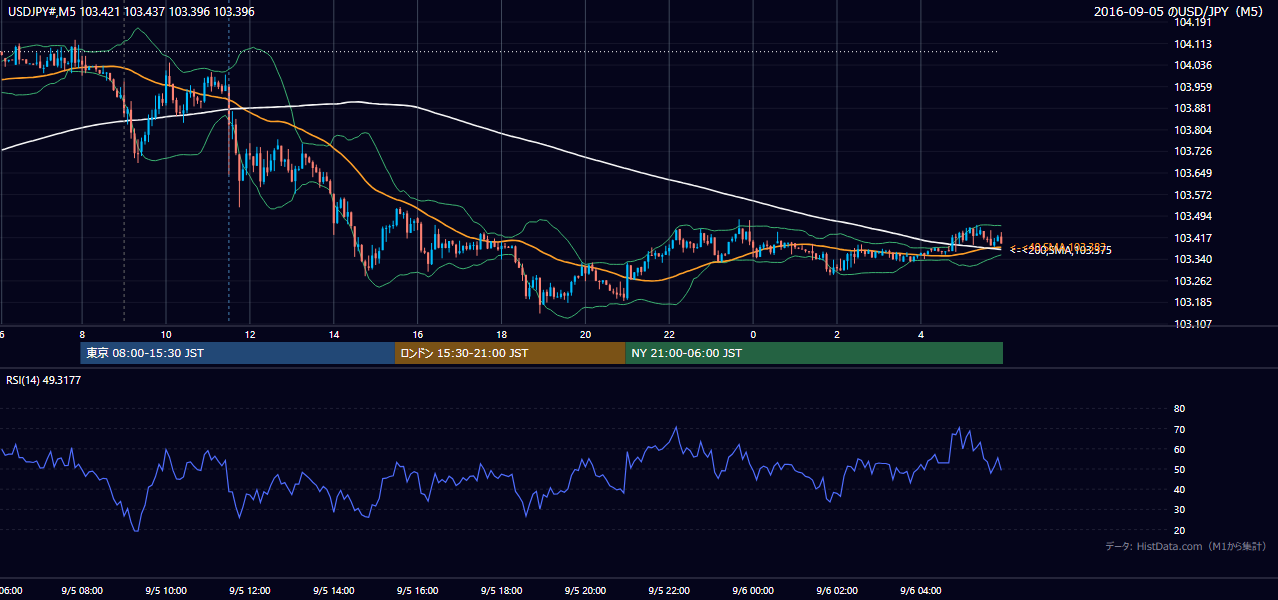
Task: Click price axis label 103.494
Action: (1194, 216)
